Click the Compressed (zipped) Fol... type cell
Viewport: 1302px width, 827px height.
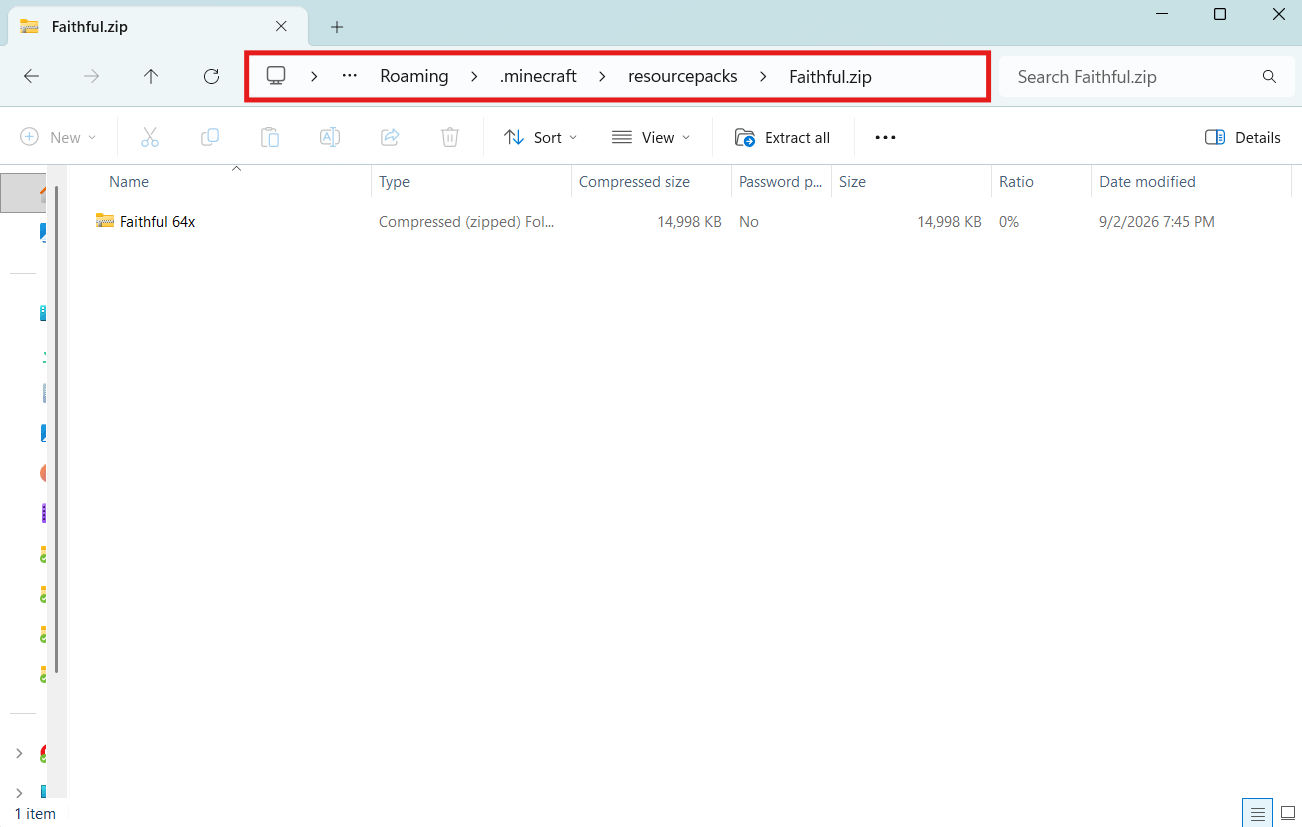[x=466, y=222]
